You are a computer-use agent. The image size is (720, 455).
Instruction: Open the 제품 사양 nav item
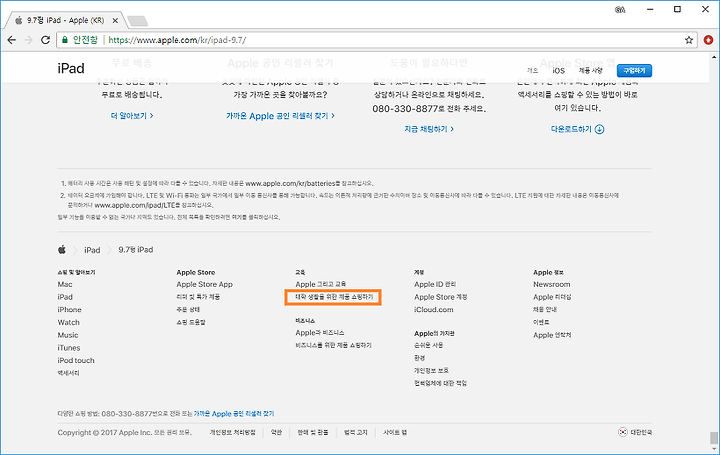tap(591, 70)
